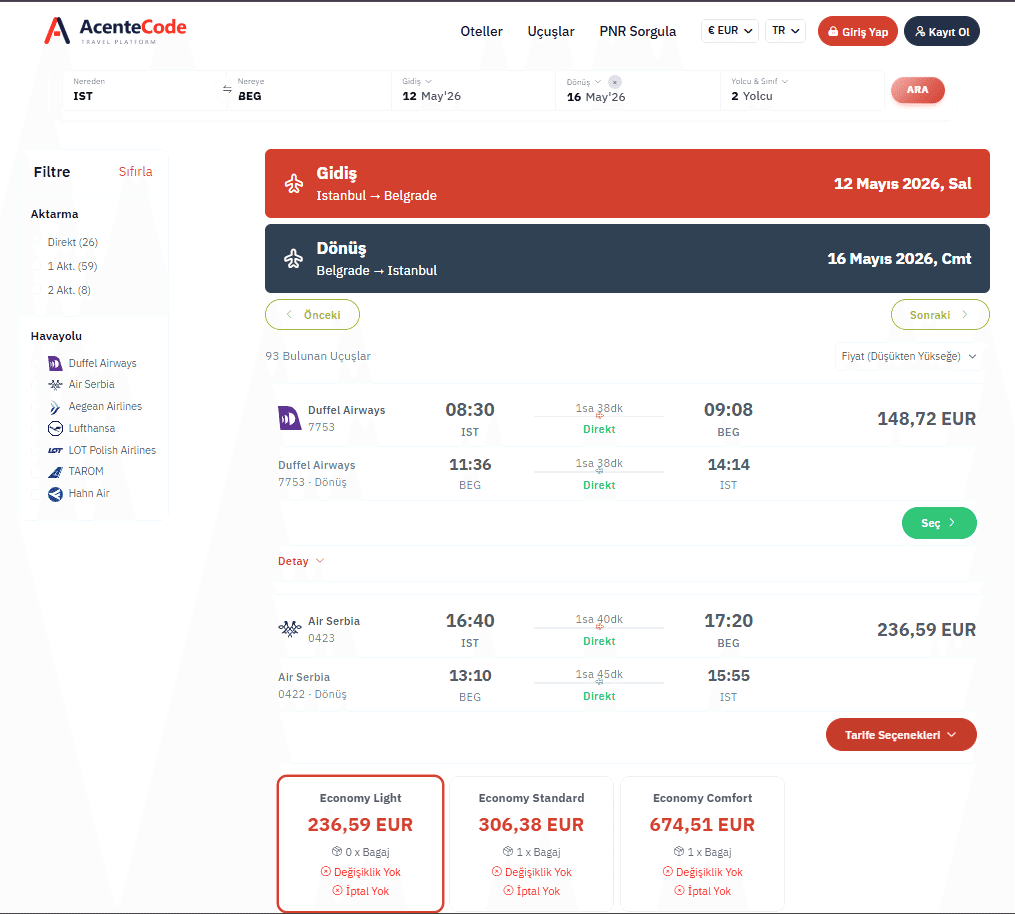The height and width of the screenshot is (914, 1015).
Task: Swap origin and destination airports icon
Action: pos(227,89)
